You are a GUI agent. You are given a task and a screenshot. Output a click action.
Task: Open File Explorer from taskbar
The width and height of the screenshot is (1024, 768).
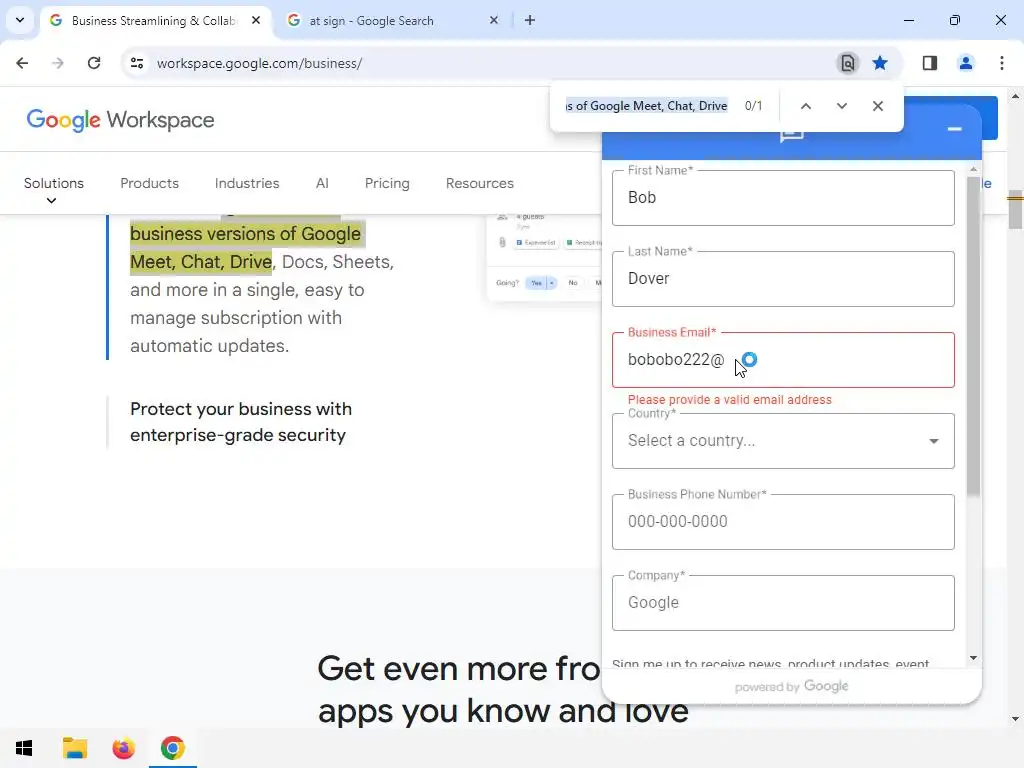(74, 748)
